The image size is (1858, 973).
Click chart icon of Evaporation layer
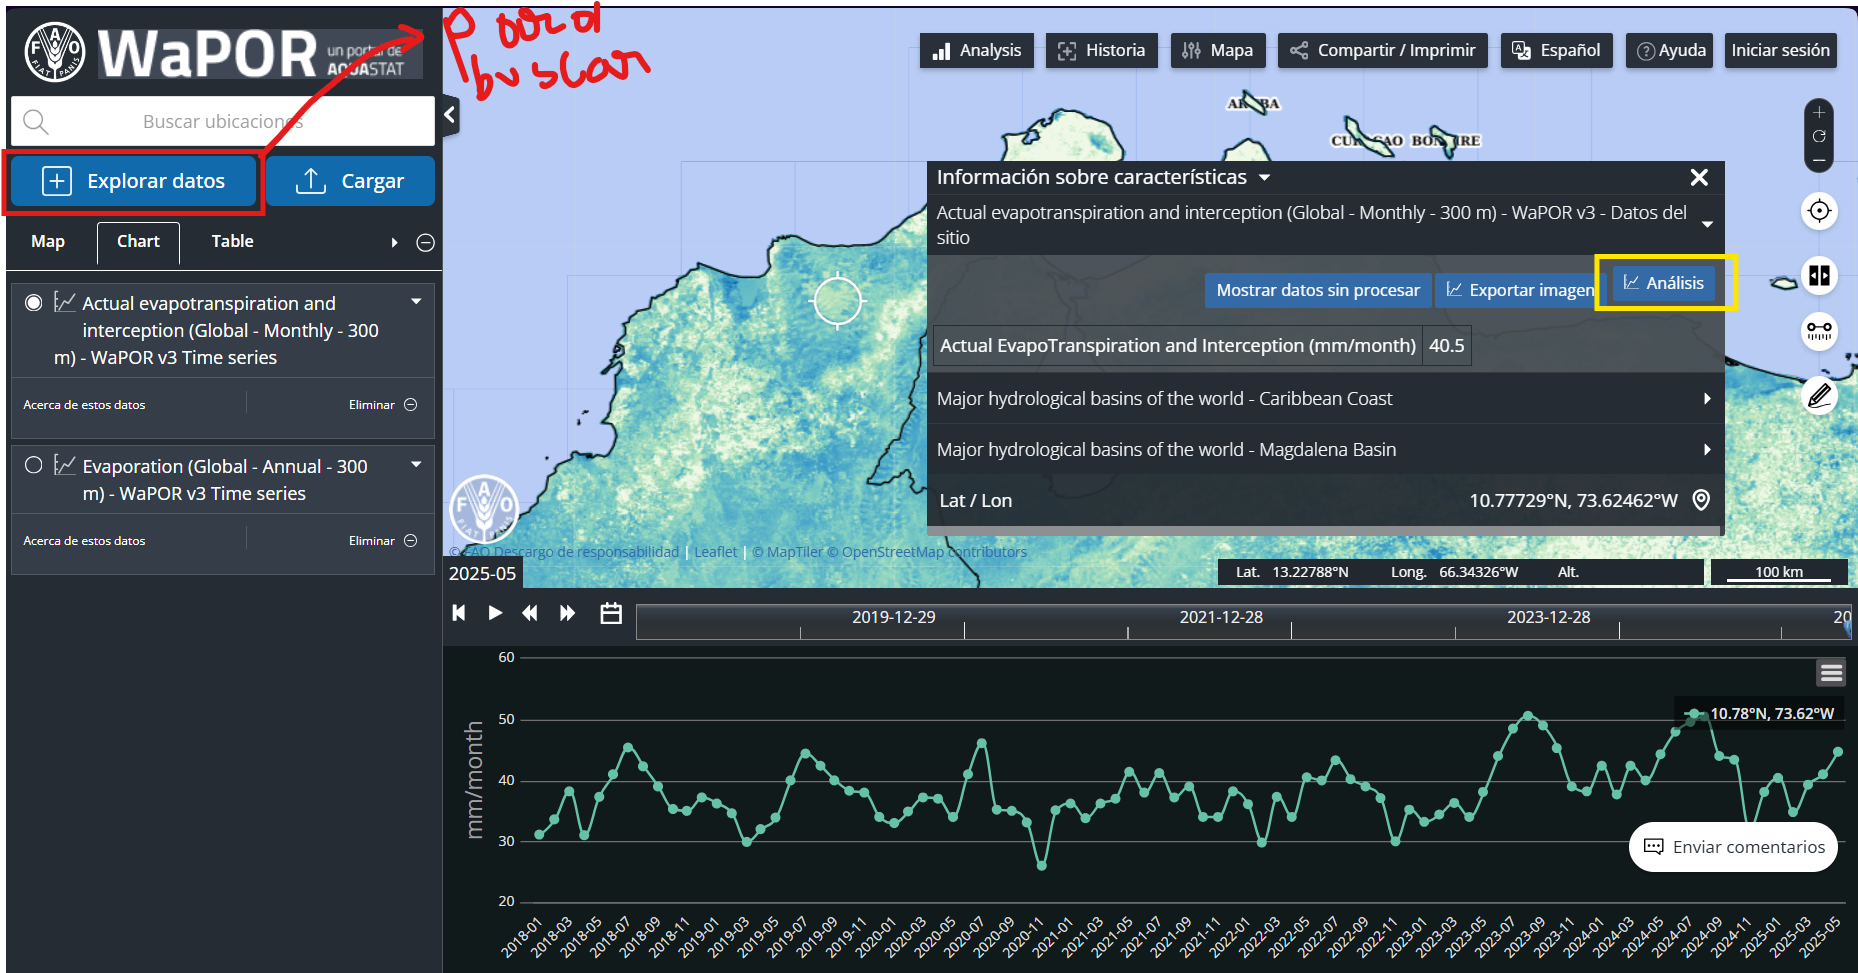tap(65, 465)
